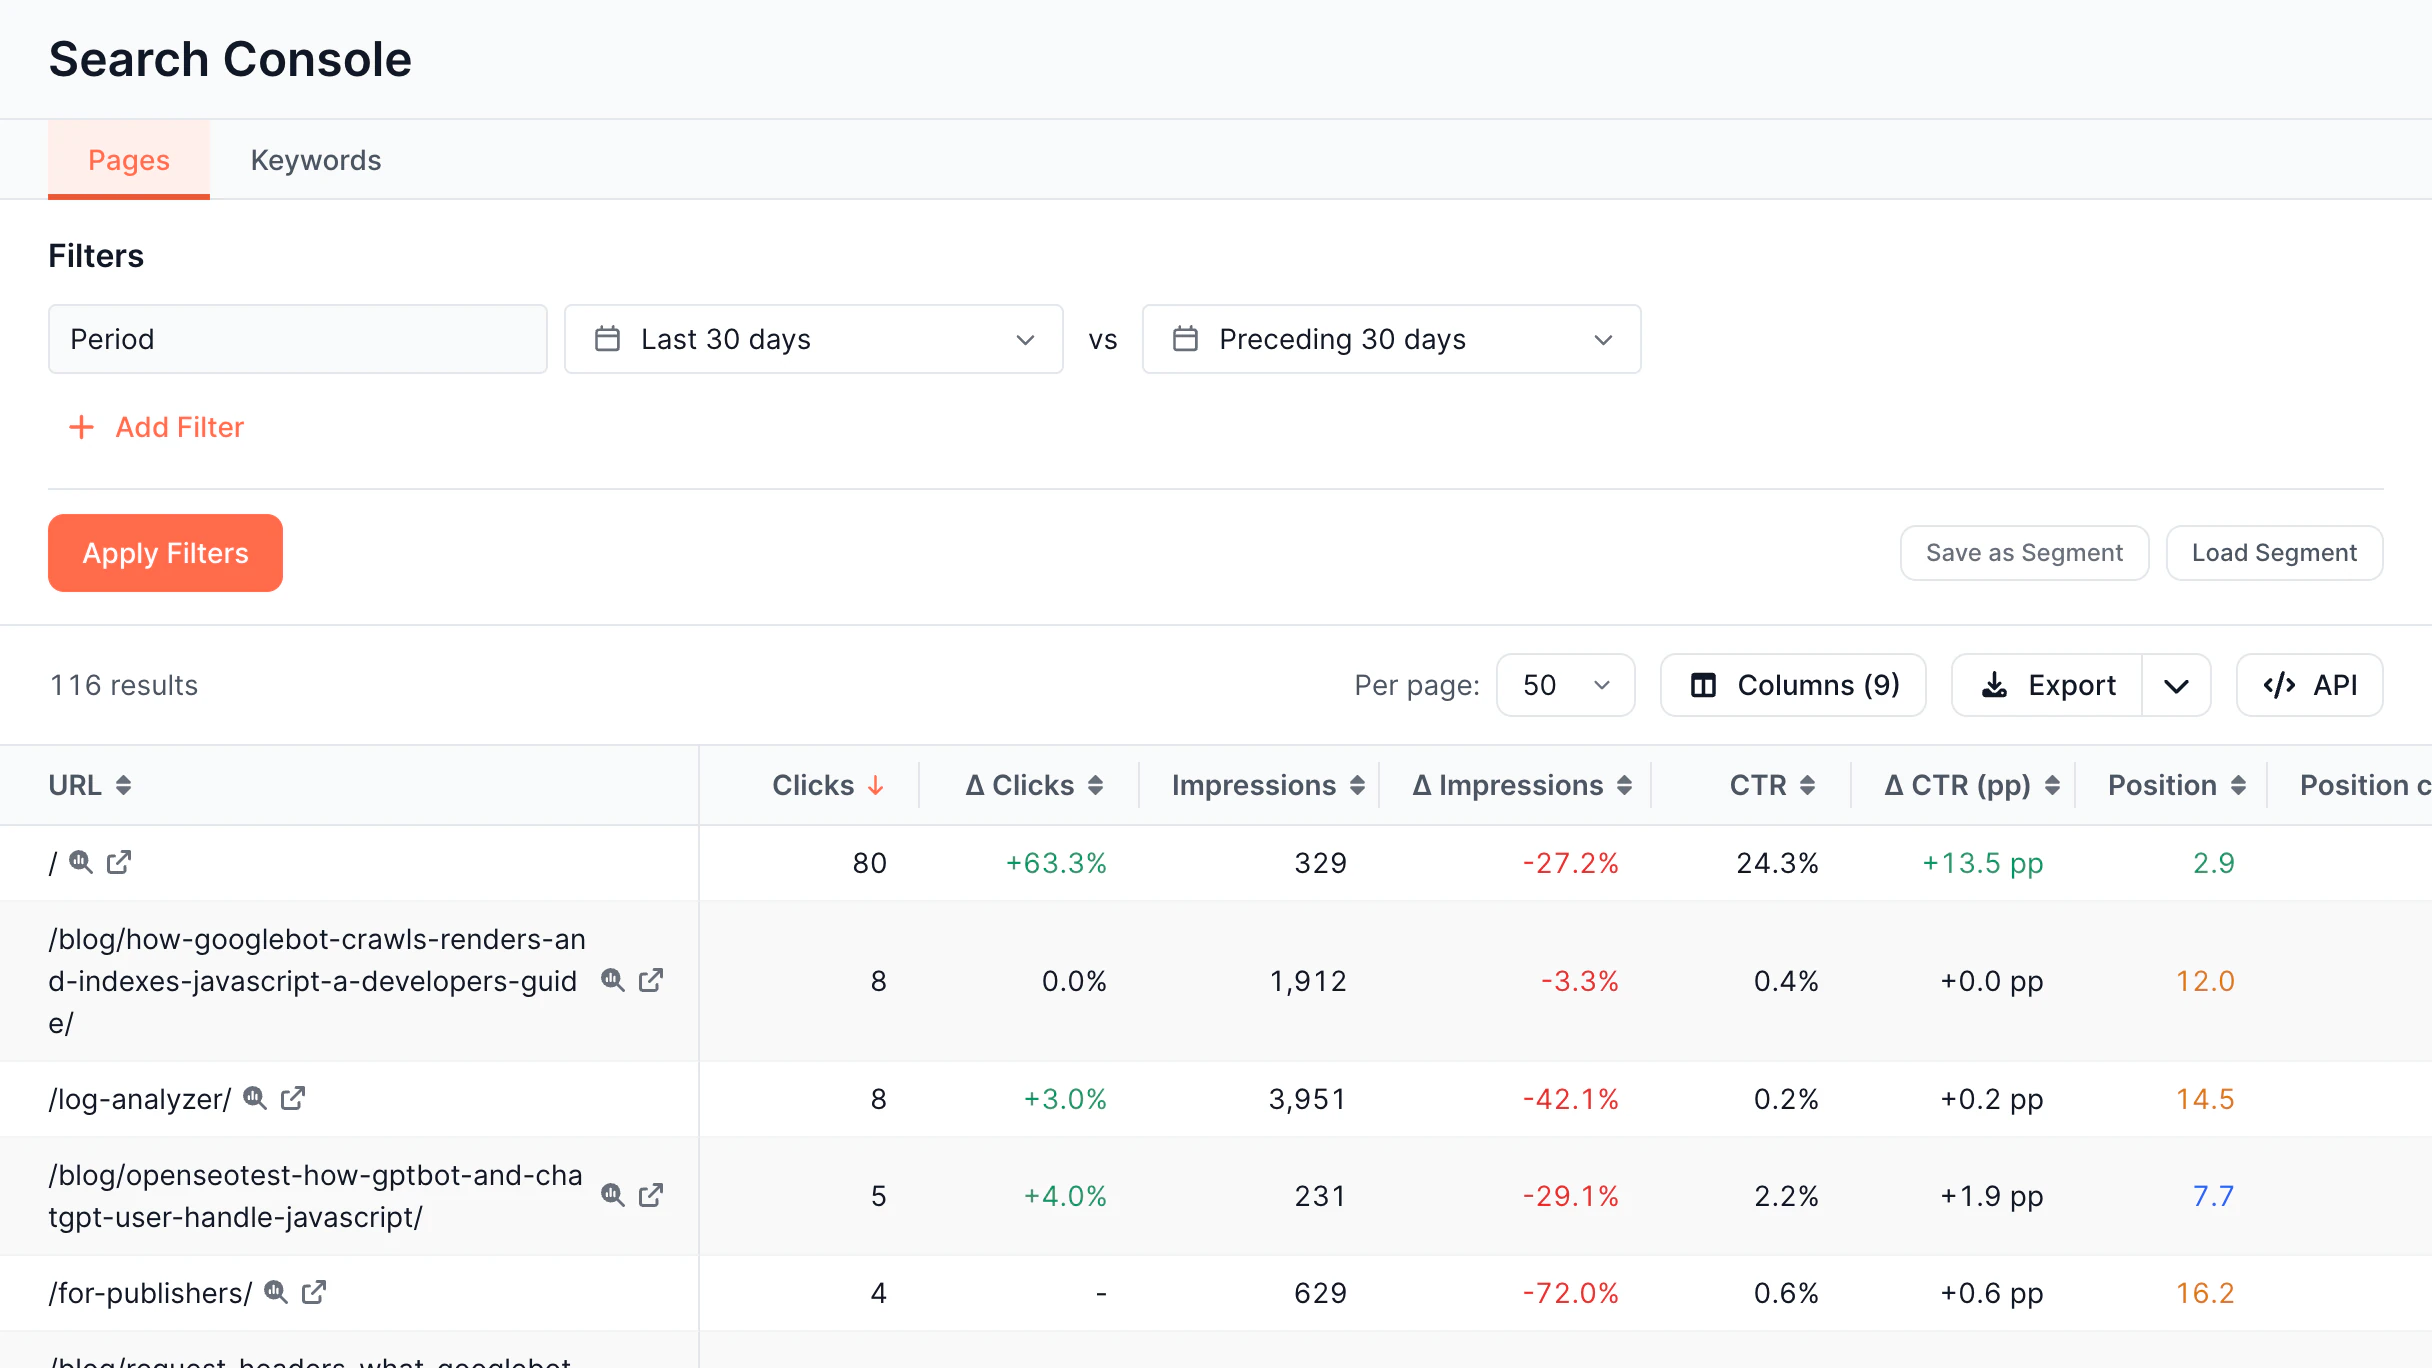This screenshot has width=2432, height=1368.
Task: Open external link for how-googlebot-crawls-renders blog
Action: tap(651, 980)
